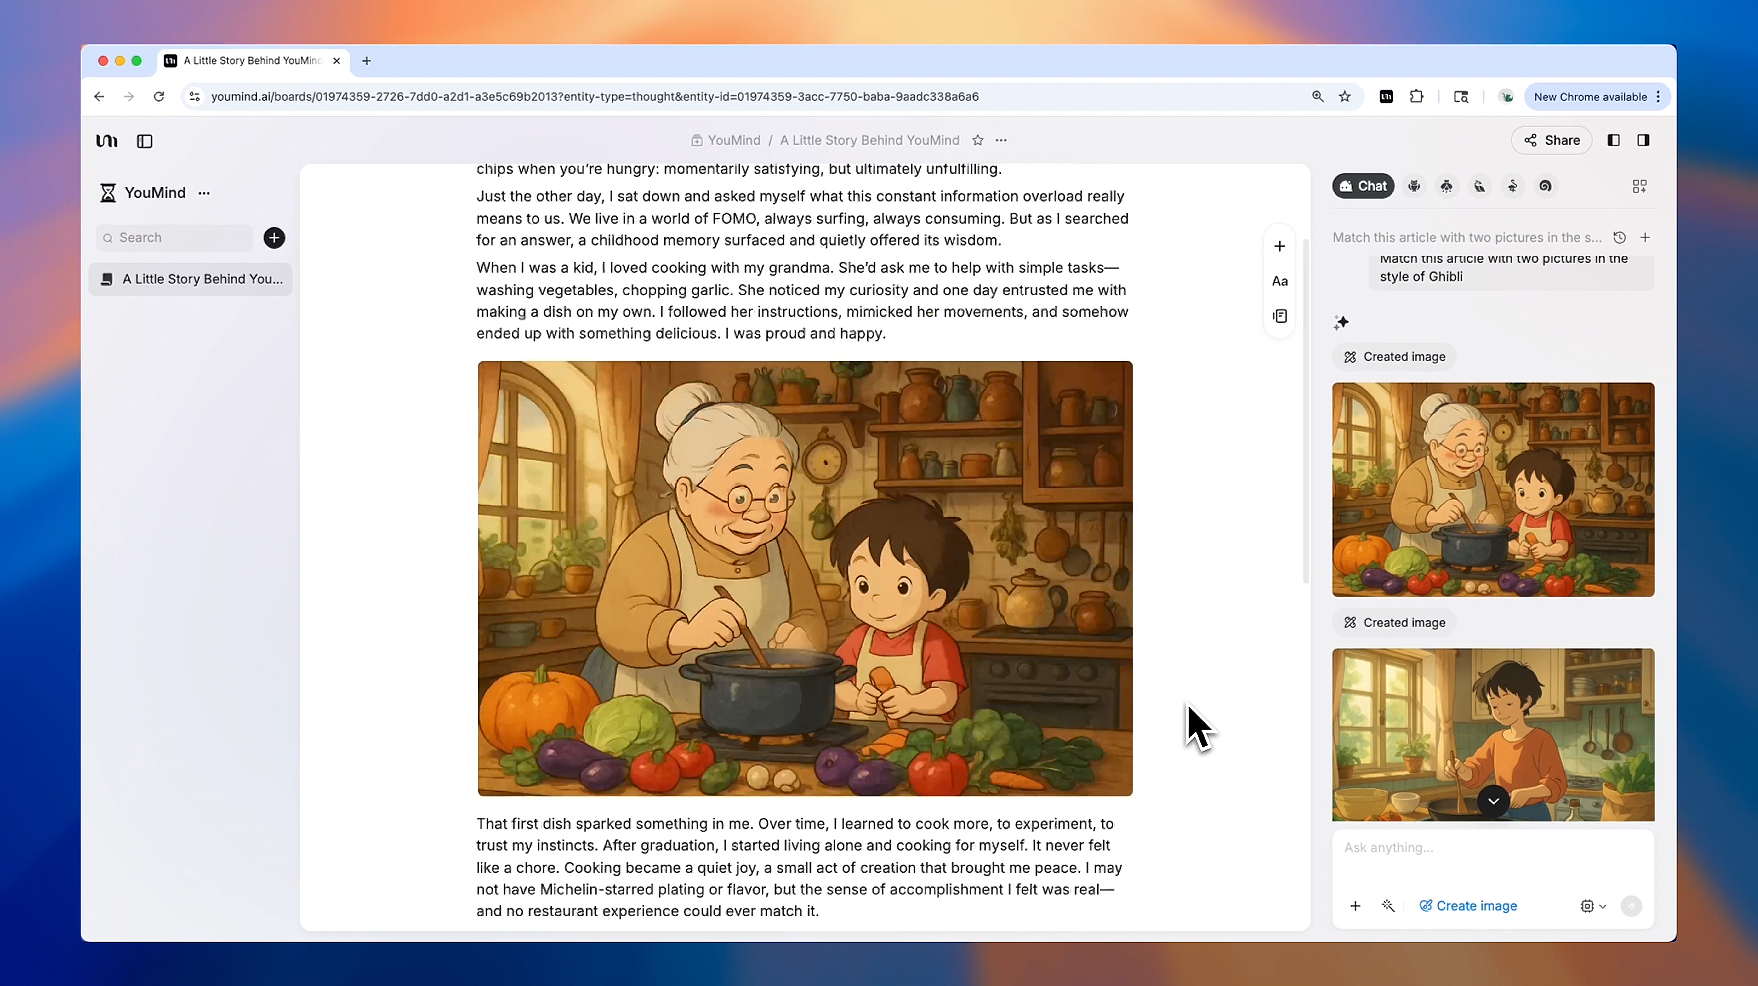1758x986 pixels.
Task: Click the Share button
Action: 1552,140
